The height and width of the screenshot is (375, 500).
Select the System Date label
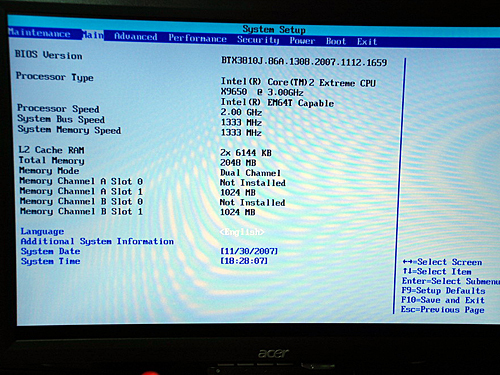pyautogui.click(x=50, y=251)
